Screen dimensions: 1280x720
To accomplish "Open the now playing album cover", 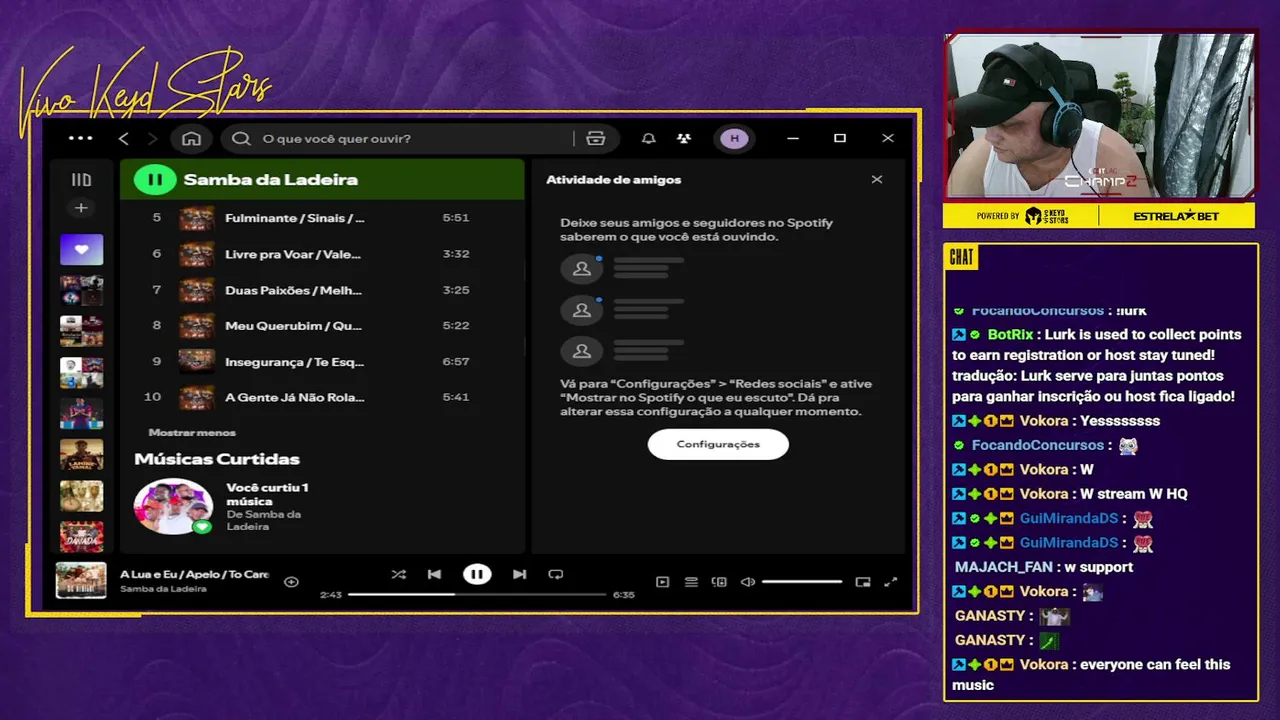I will (81, 580).
